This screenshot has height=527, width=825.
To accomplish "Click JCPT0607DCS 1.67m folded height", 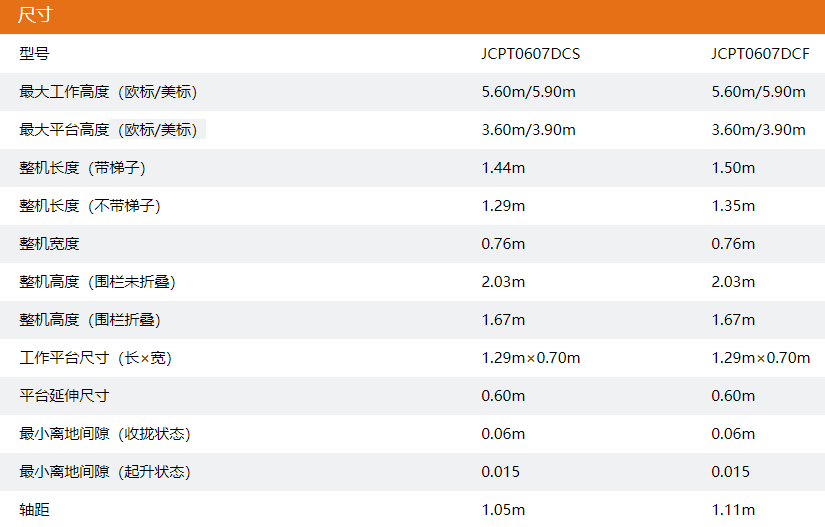I will click(x=503, y=320).
